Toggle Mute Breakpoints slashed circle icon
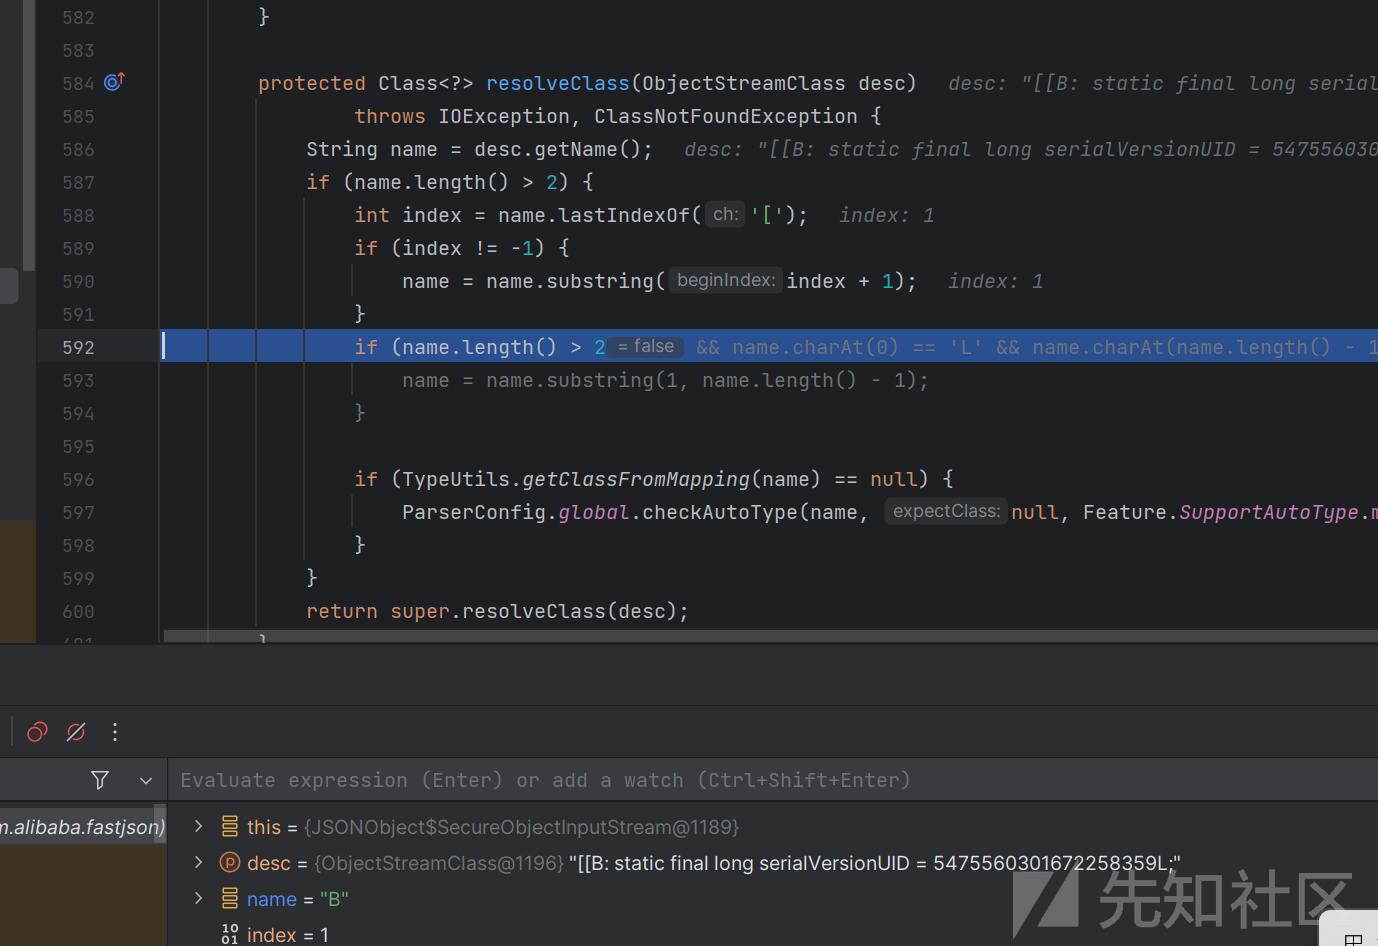This screenshot has height=946, width=1378. (x=76, y=732)
